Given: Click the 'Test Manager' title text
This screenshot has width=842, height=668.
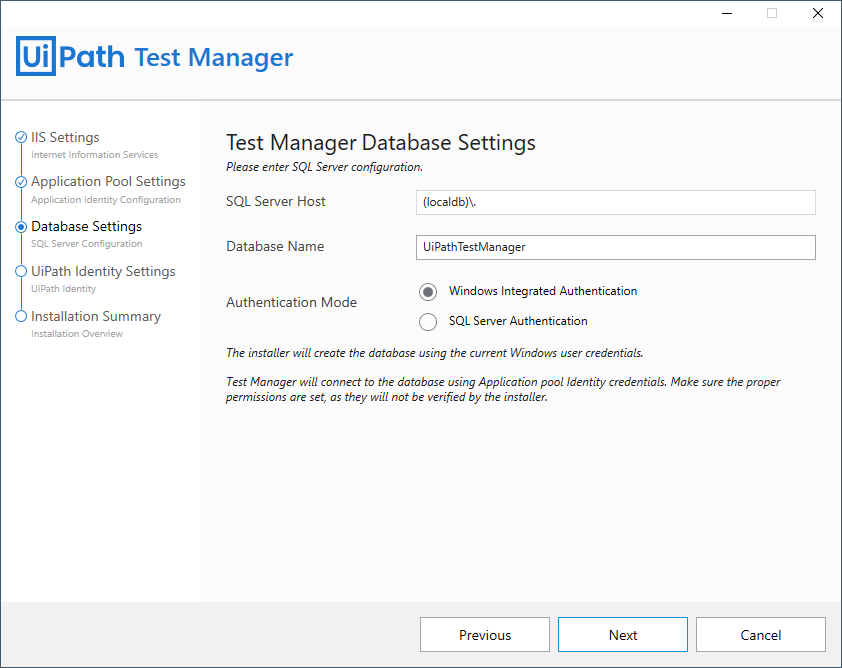Looking at the screenshot, I should [214, 57].
